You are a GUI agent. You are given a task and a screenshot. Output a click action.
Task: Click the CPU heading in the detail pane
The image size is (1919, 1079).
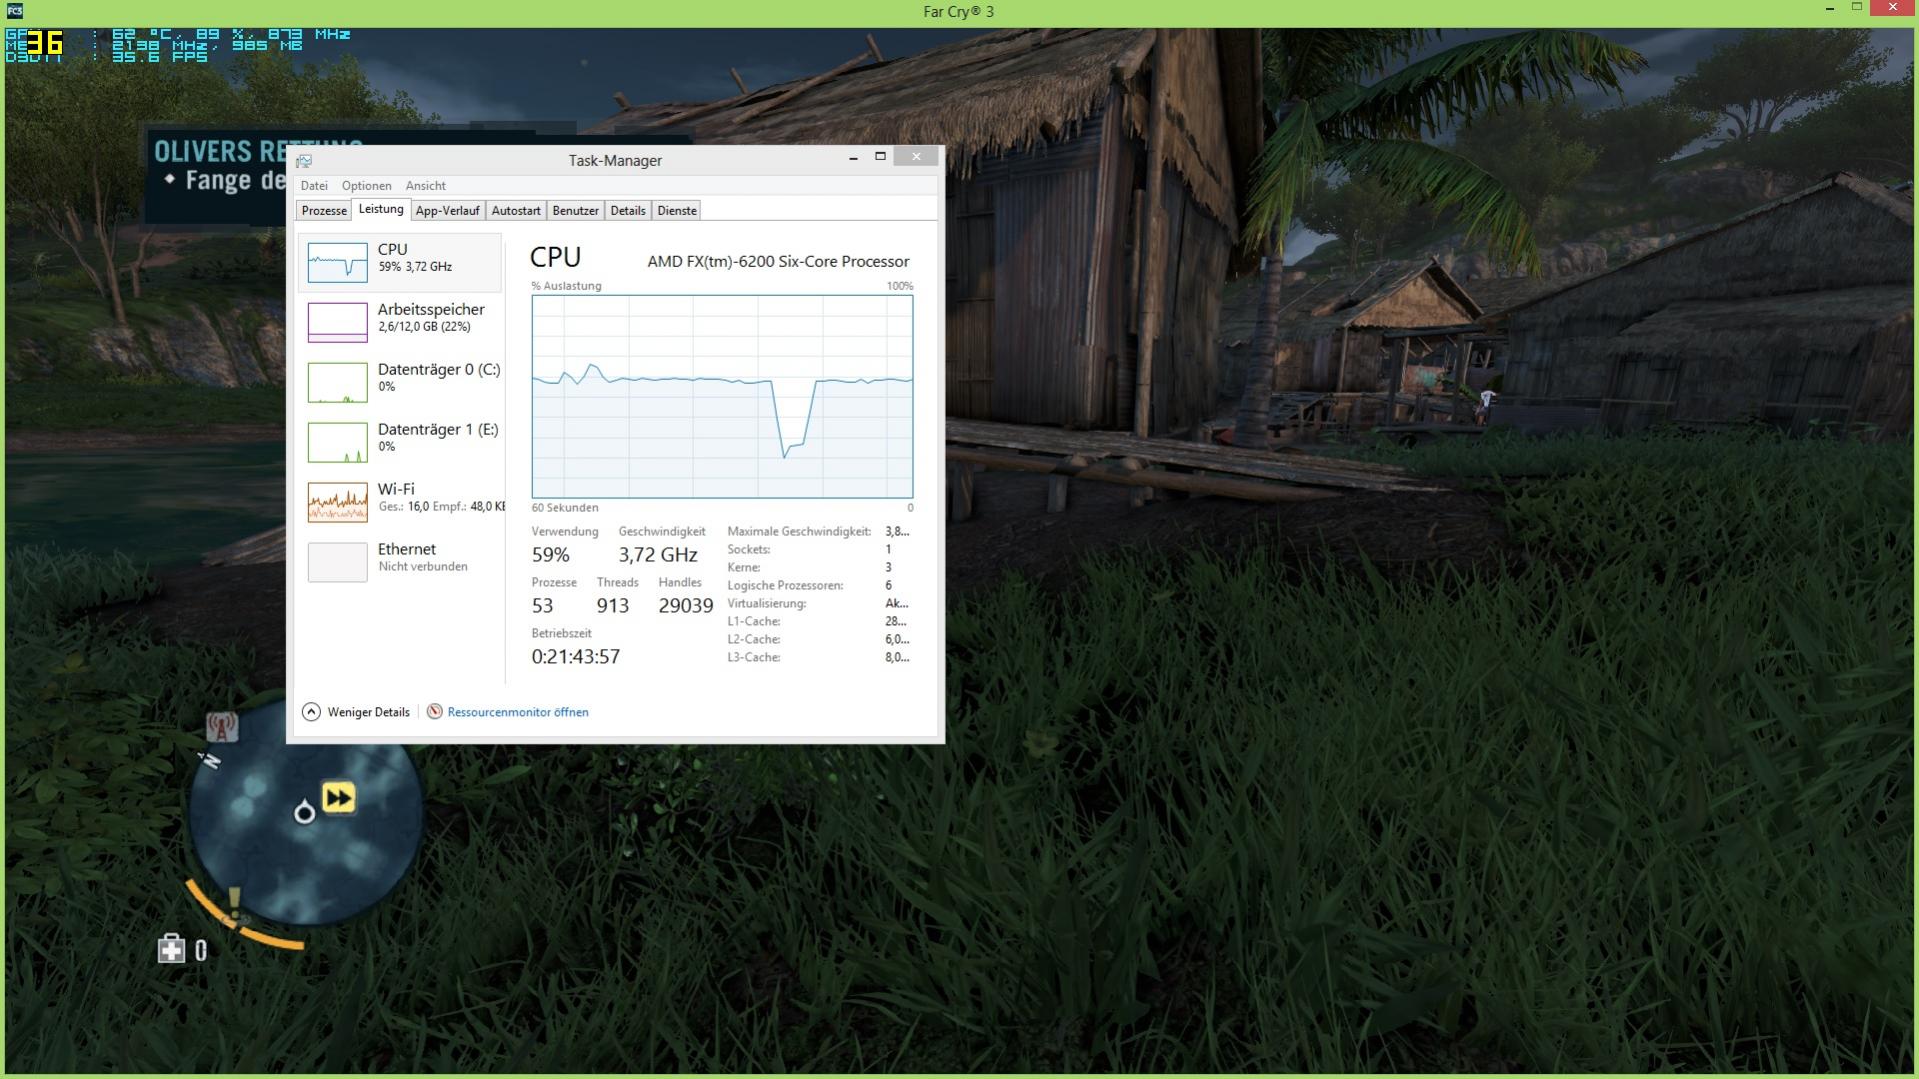coord(555,257)
